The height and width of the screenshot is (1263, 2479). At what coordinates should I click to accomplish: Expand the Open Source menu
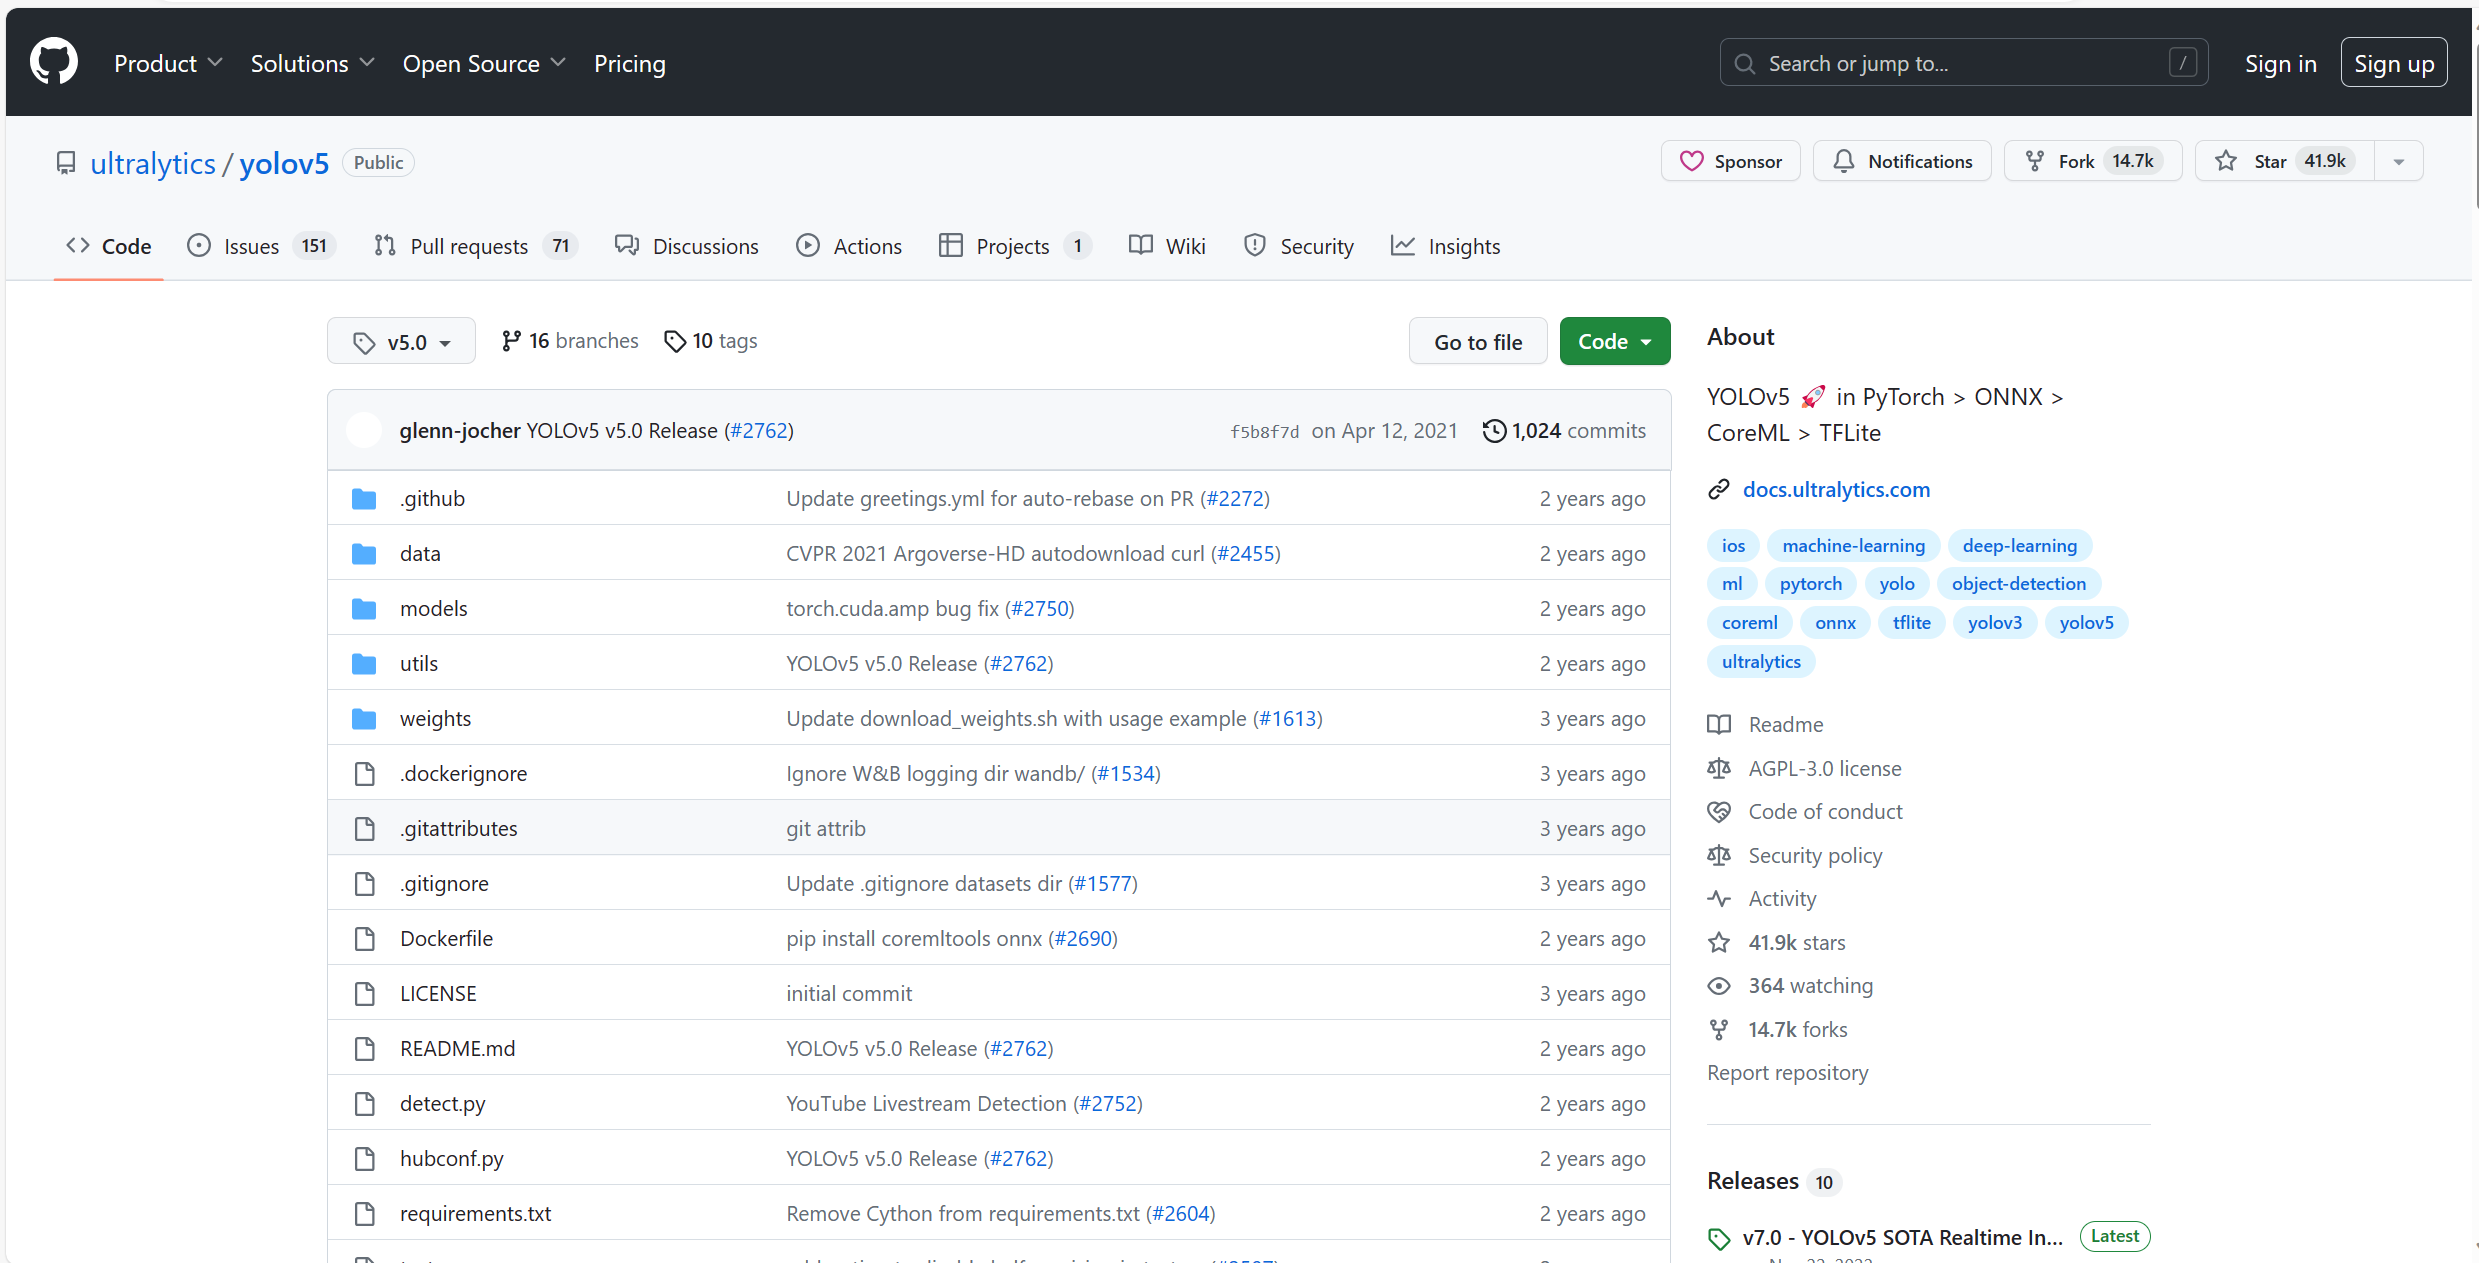tap(484, 64)
